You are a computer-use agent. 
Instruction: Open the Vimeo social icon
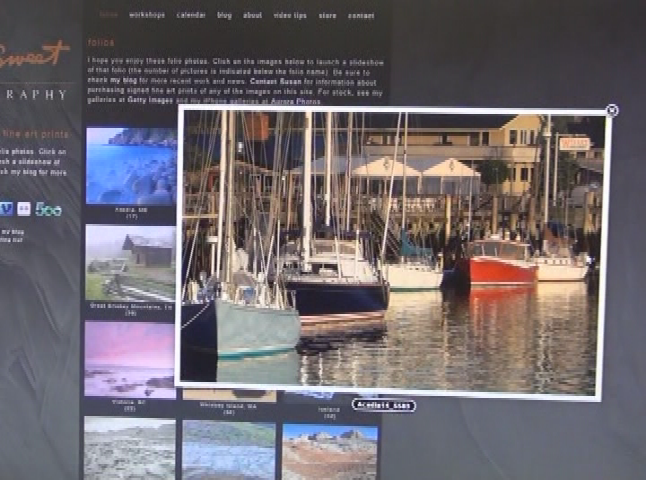(6, 209)
